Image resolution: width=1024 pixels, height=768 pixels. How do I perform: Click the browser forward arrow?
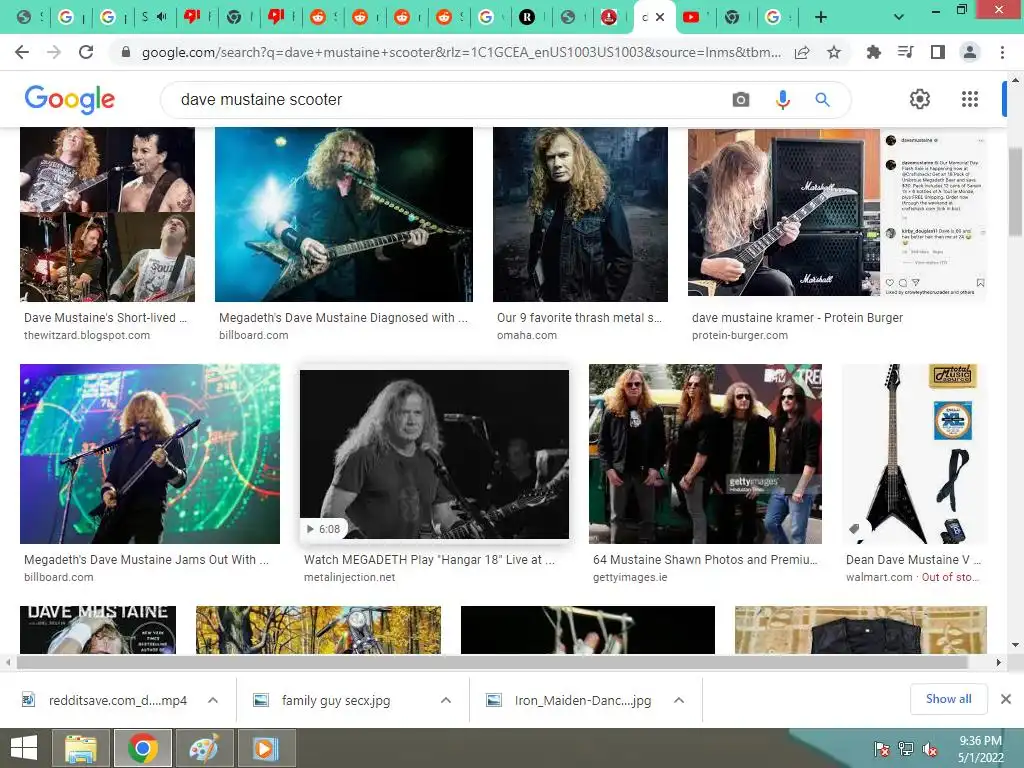54,52
